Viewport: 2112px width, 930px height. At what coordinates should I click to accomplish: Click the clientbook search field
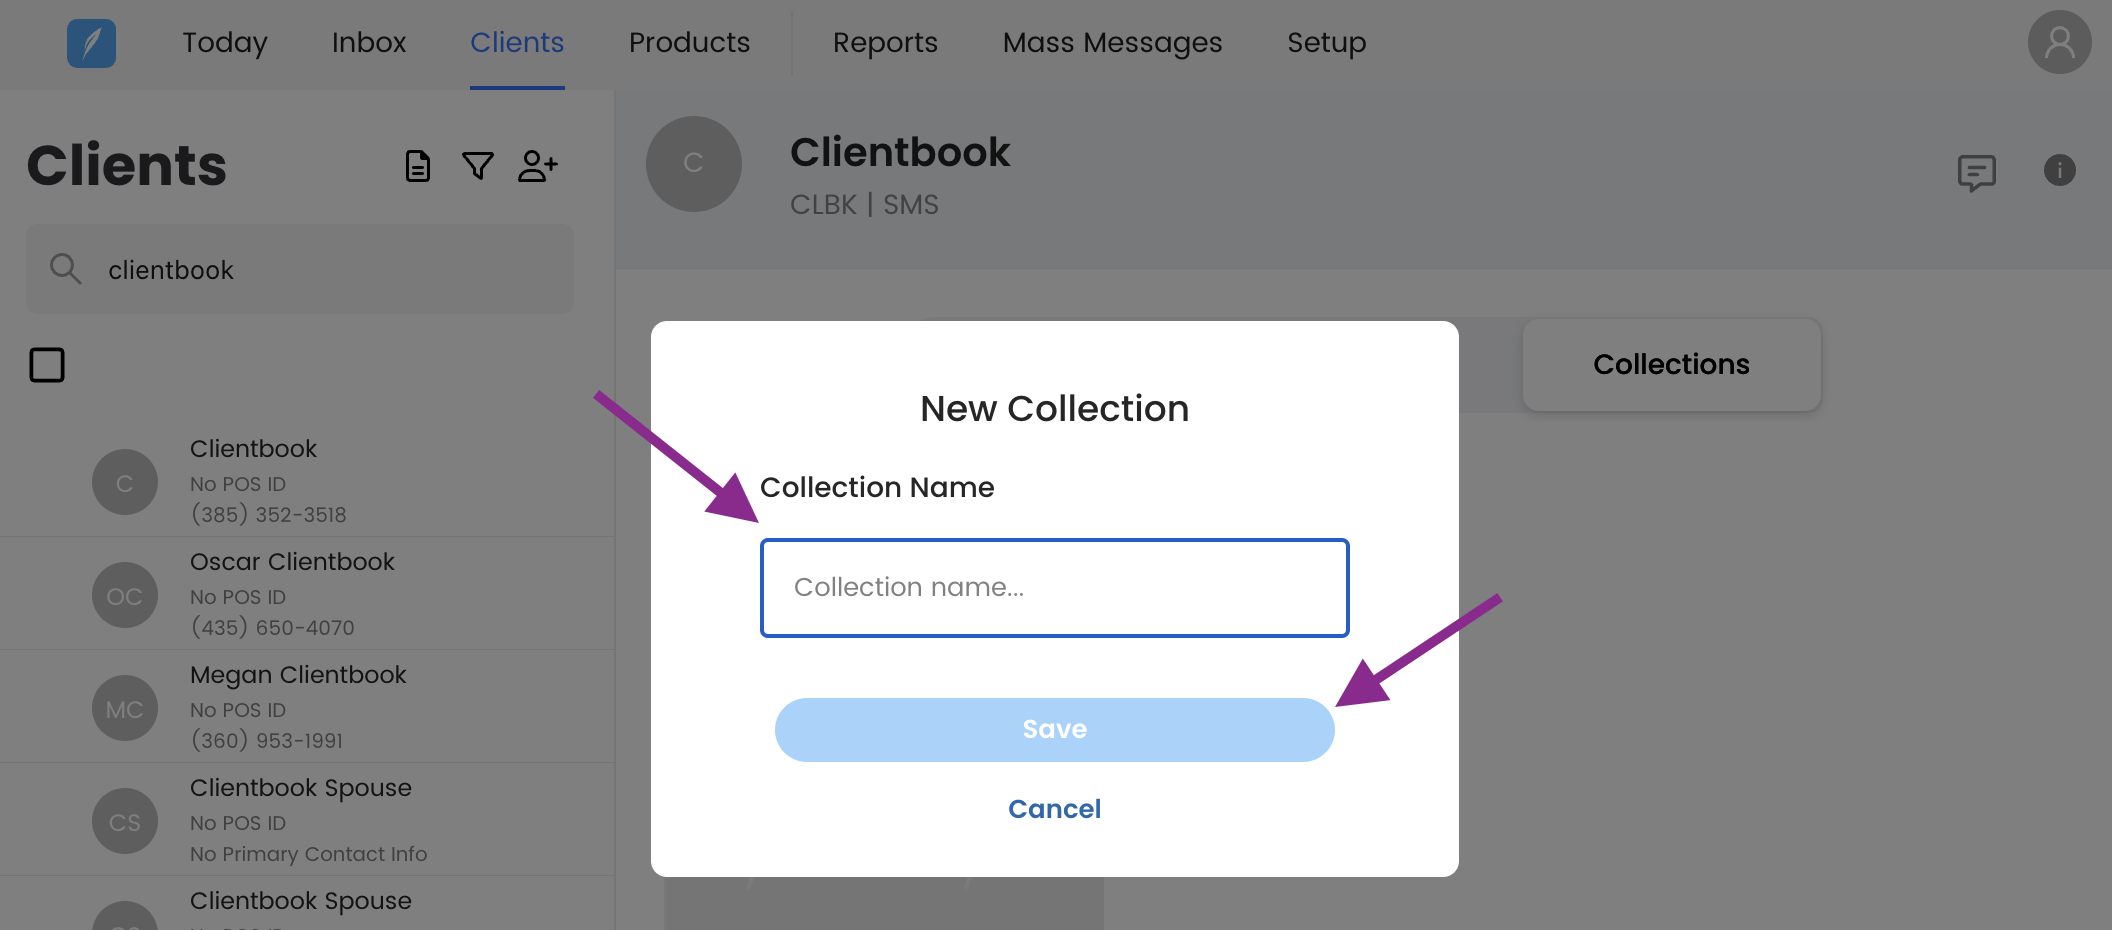(300, 269)
